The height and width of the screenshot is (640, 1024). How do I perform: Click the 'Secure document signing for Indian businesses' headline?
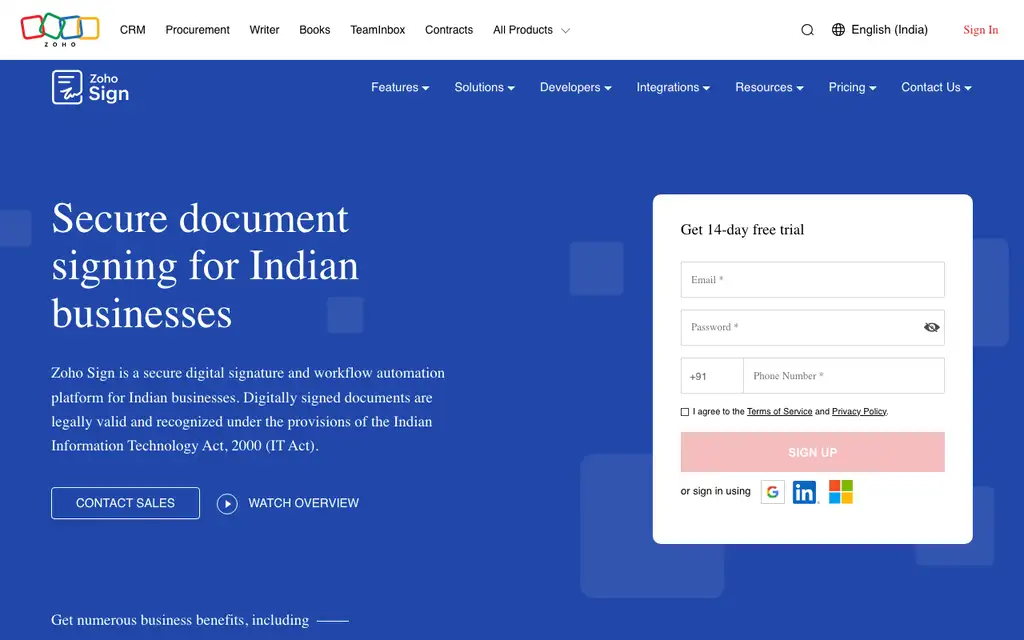tap(206, 266)
